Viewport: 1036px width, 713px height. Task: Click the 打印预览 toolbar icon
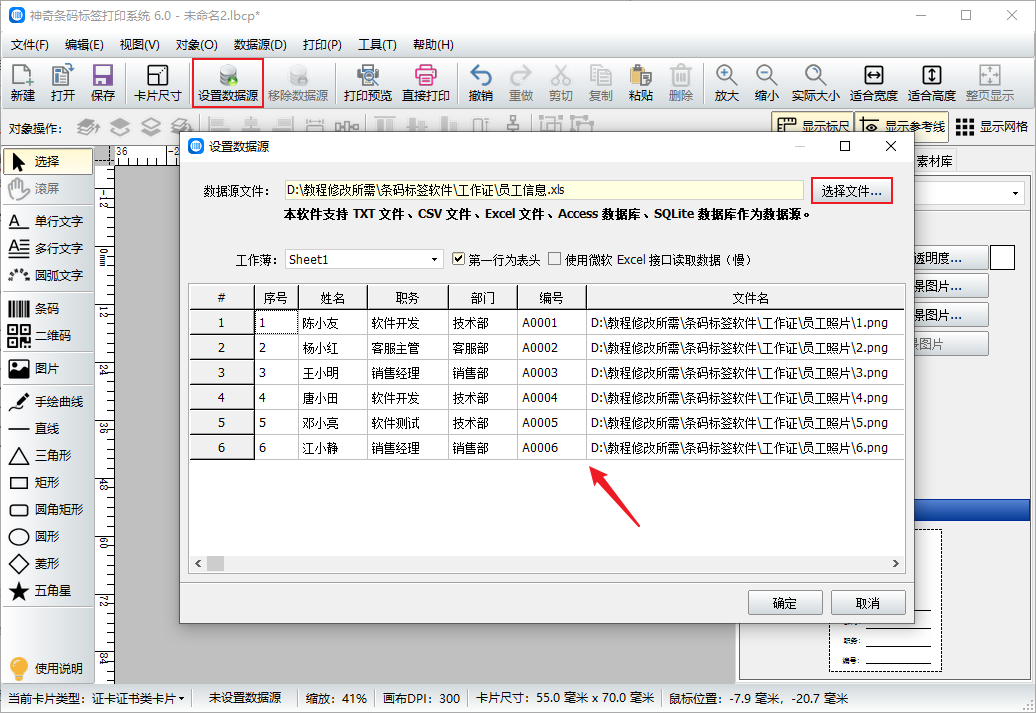367,82
